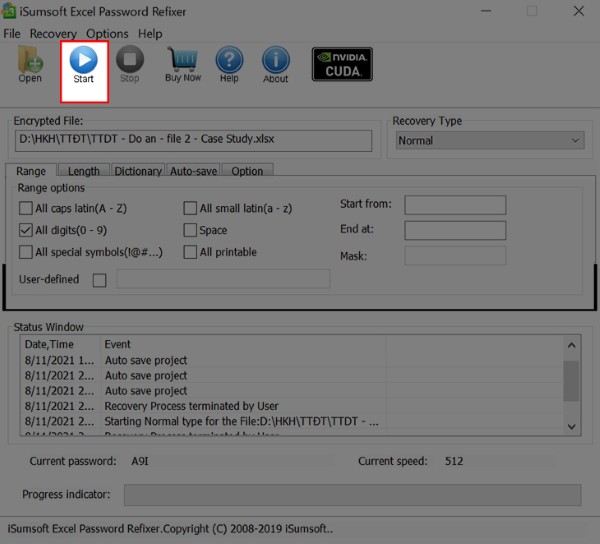Screen dimensions: 600x544
Task: Switch to the Dictionary tab
Action: coord(138,171)
